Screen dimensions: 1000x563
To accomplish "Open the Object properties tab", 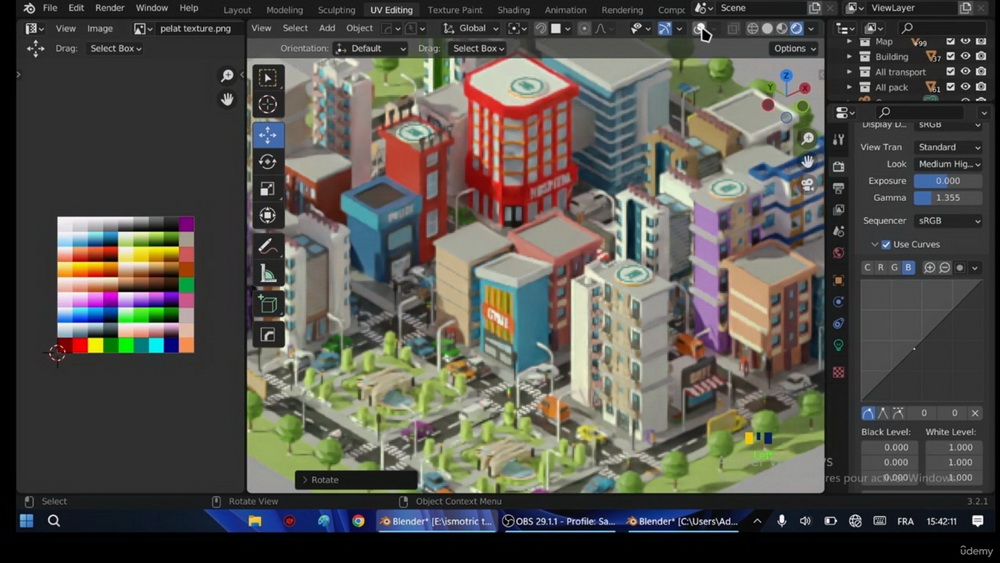I will pyautogui.click(x=839, y=281).
